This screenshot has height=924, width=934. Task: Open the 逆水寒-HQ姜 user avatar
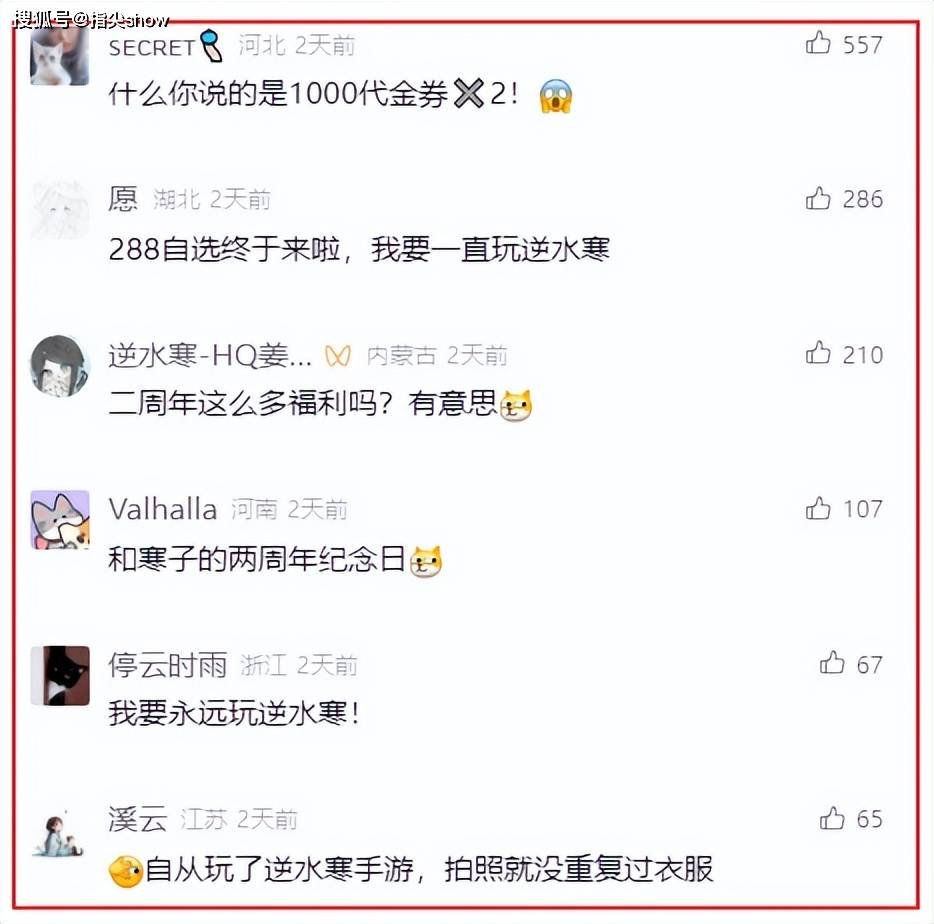60,365
